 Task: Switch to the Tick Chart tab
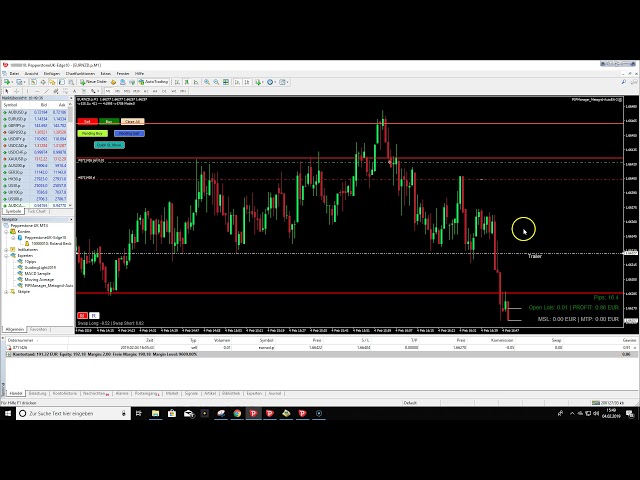coord(36,211)
